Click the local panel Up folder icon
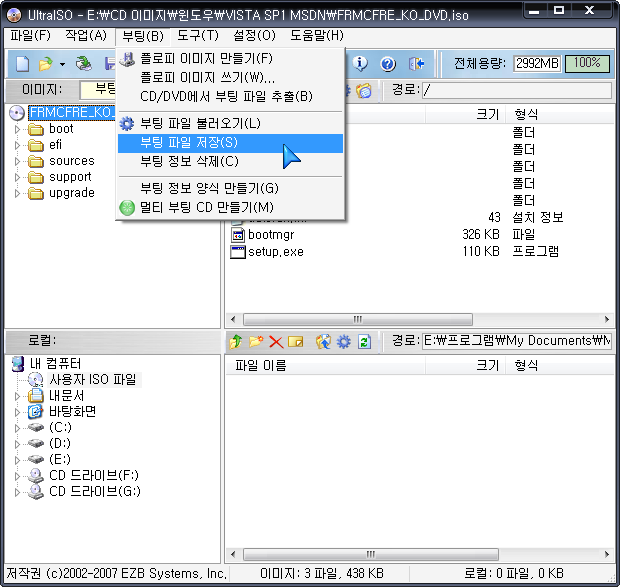Screen dimensions: 620x587 236,341
